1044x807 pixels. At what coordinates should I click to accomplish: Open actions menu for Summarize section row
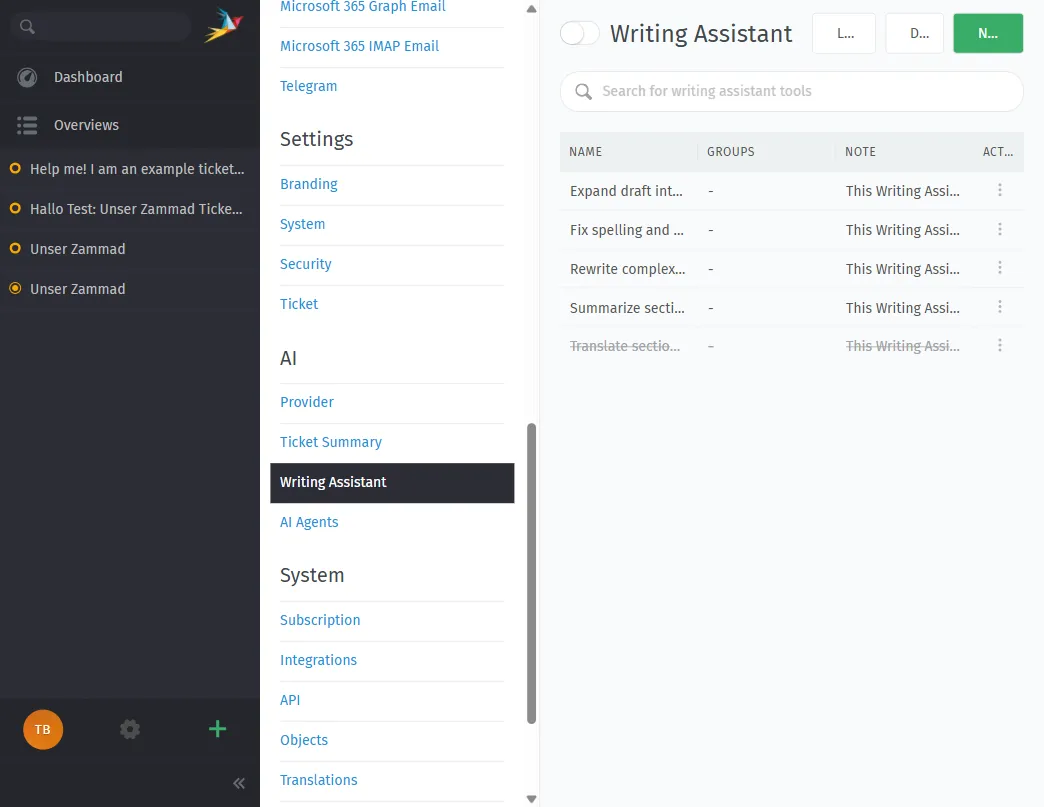999,306
